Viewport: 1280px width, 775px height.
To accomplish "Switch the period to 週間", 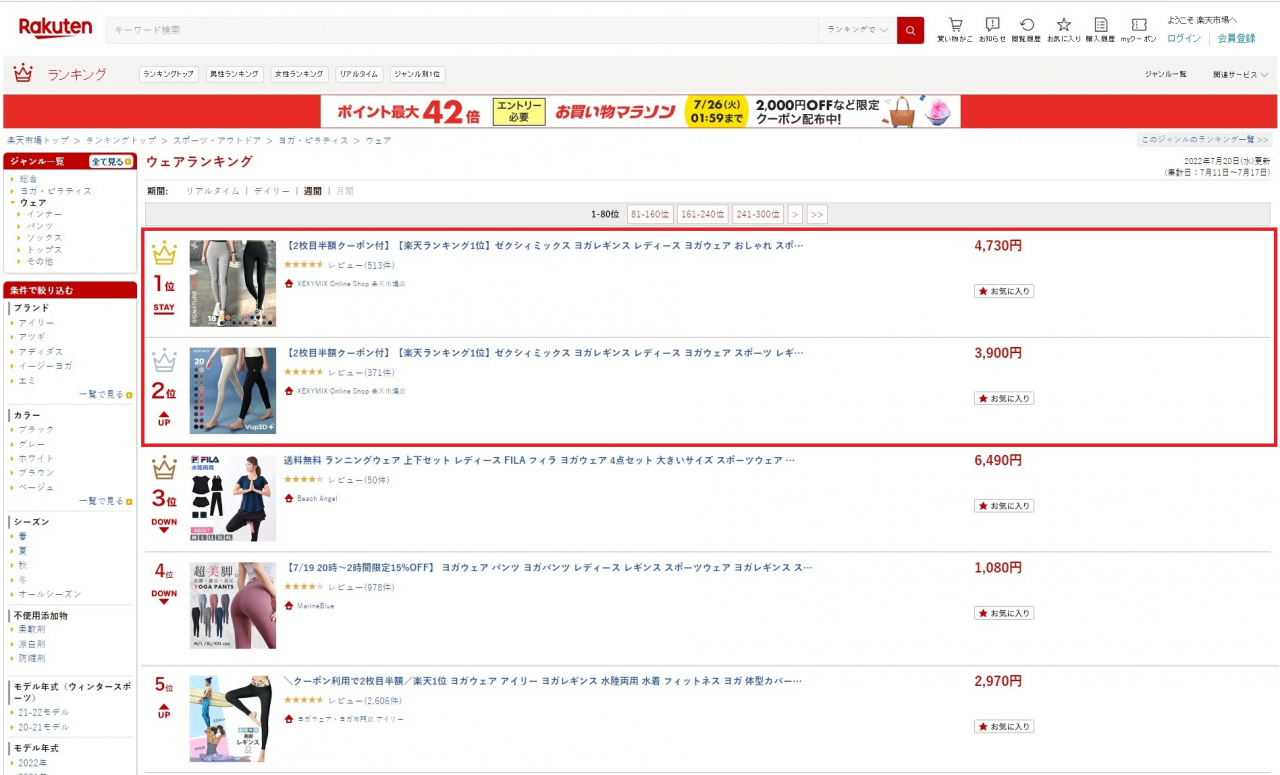I will coord(313,191).
